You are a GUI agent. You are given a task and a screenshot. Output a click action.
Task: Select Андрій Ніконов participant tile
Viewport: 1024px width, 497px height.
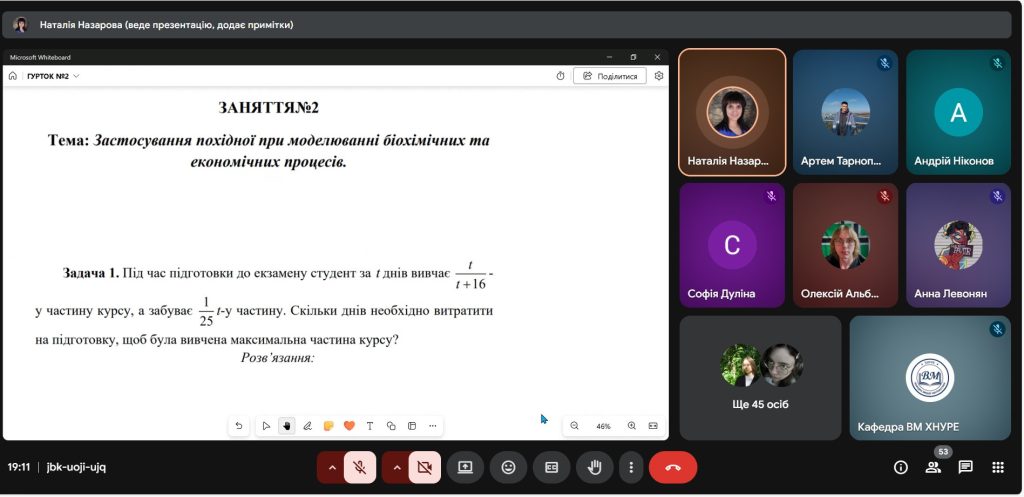point(958,112)
